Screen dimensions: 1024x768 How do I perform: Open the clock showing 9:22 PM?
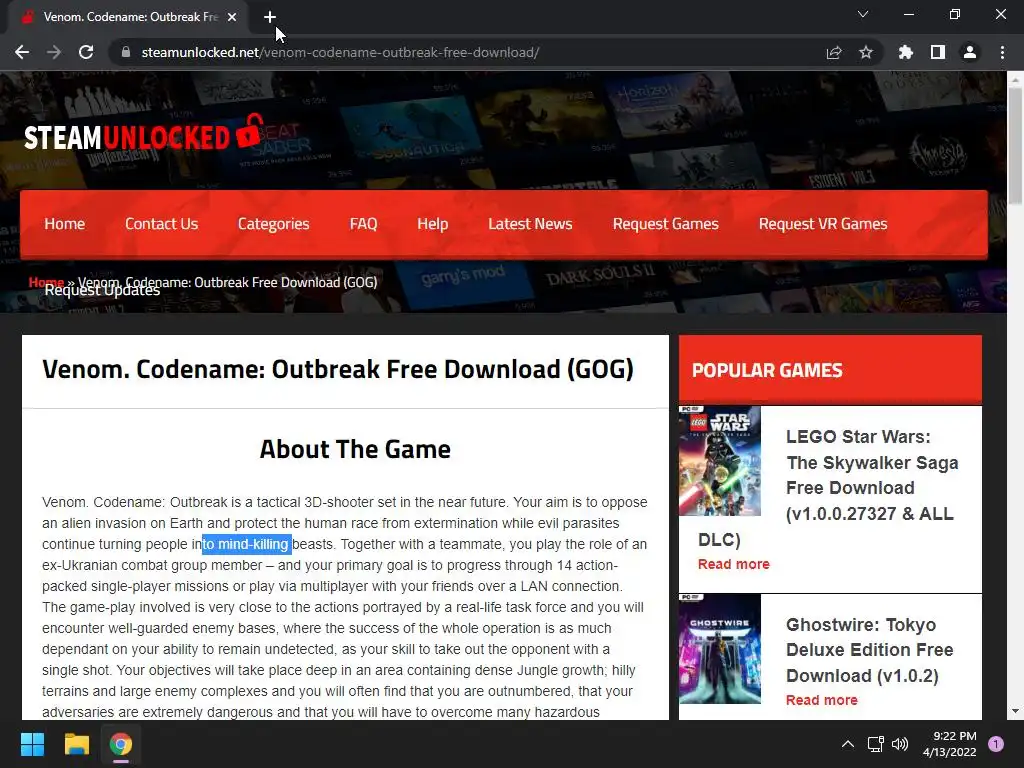(x=950, y=744)
